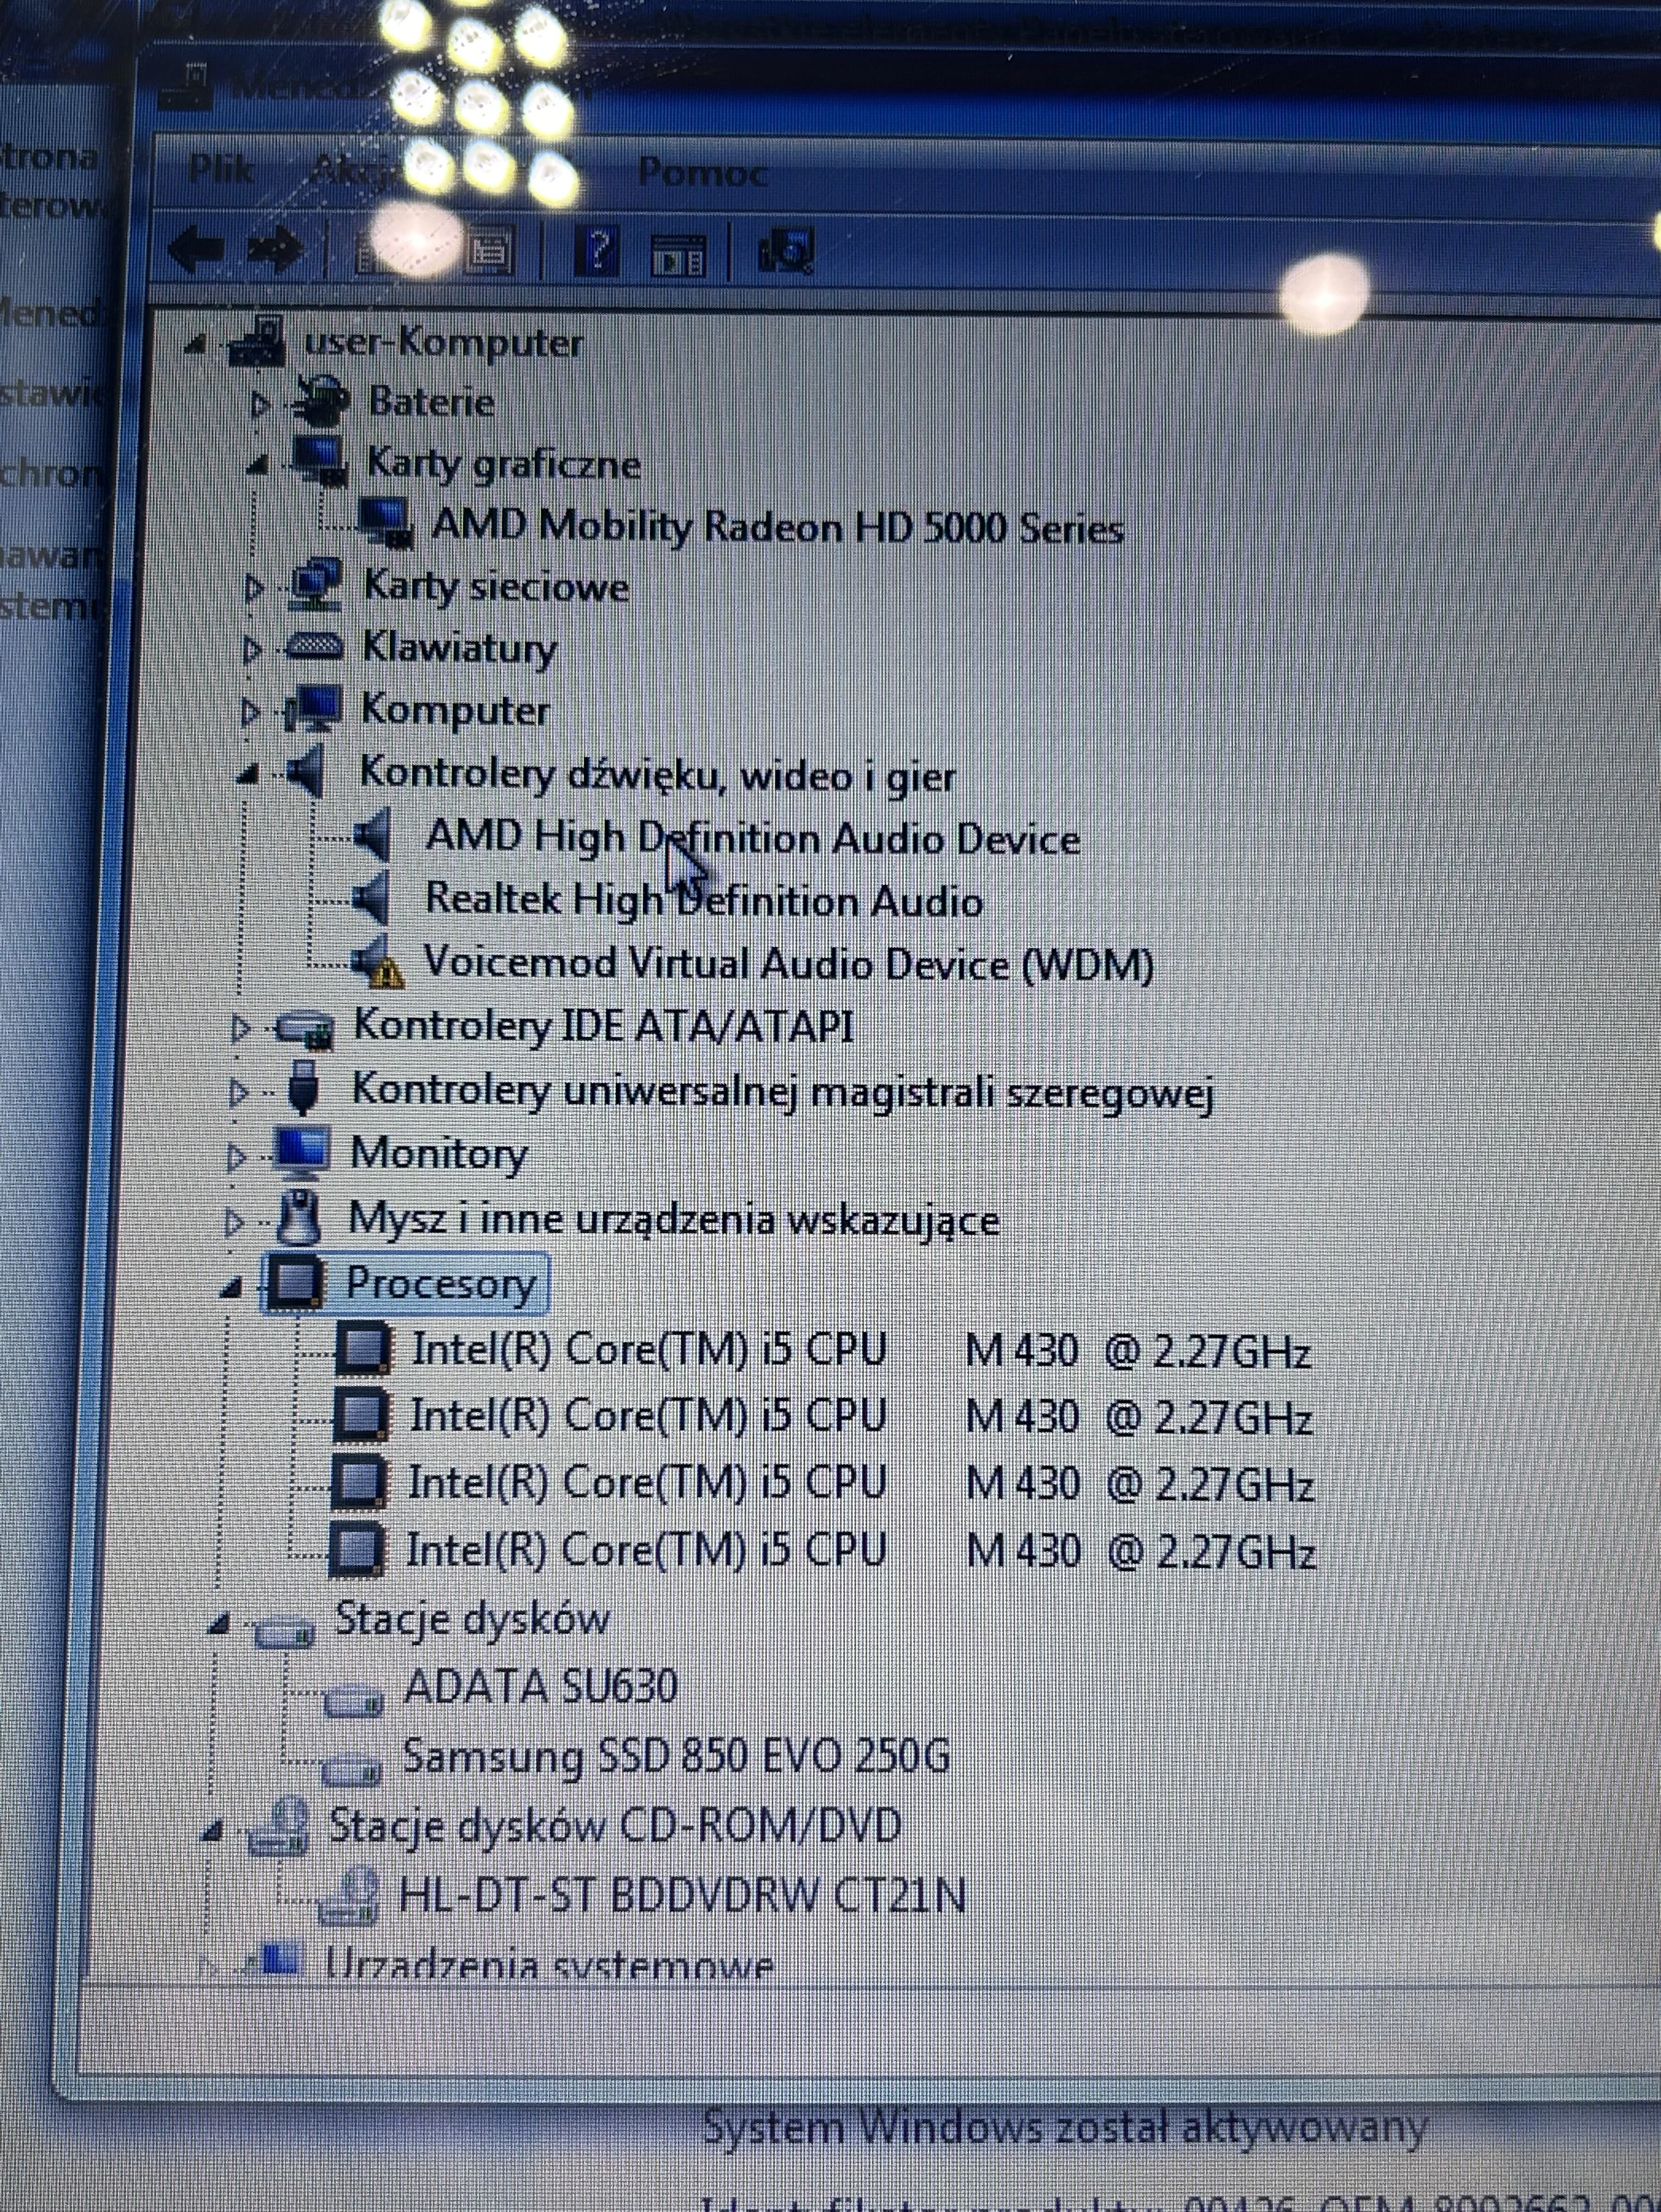The width and height of the screenshot is (1661, 2212).
Task: Collapse the Karty graficzne node
Action: click(258, 466)
